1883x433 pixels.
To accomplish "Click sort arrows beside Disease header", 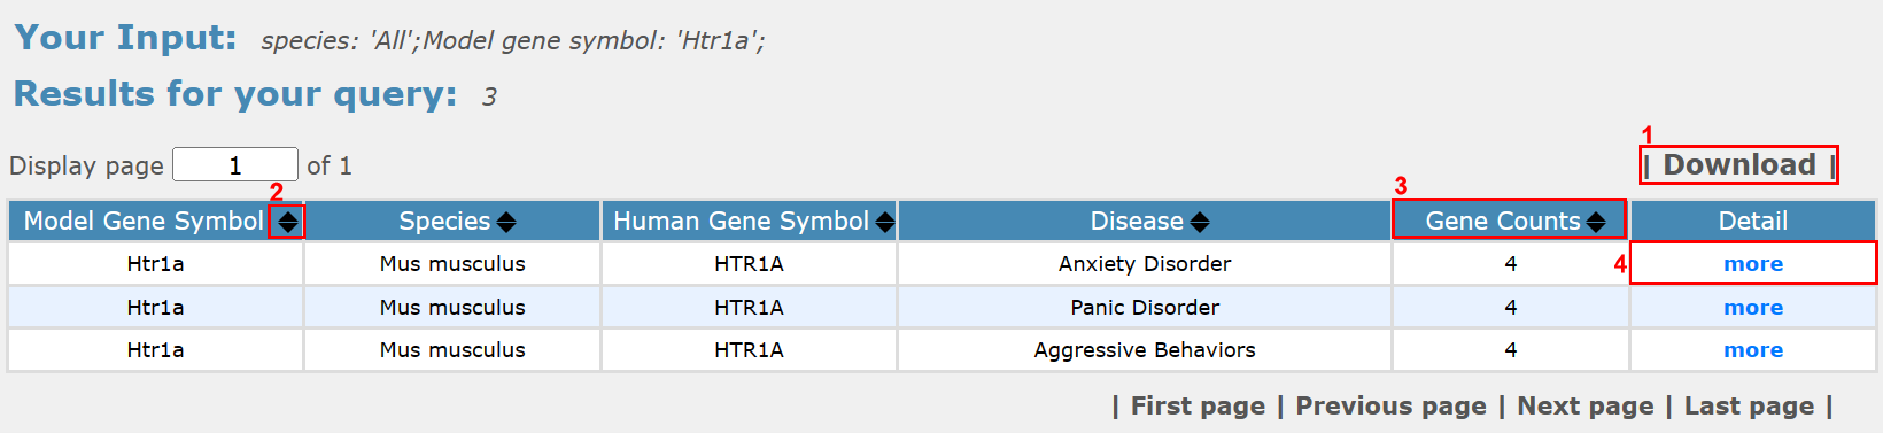I will pos(1200,222).
